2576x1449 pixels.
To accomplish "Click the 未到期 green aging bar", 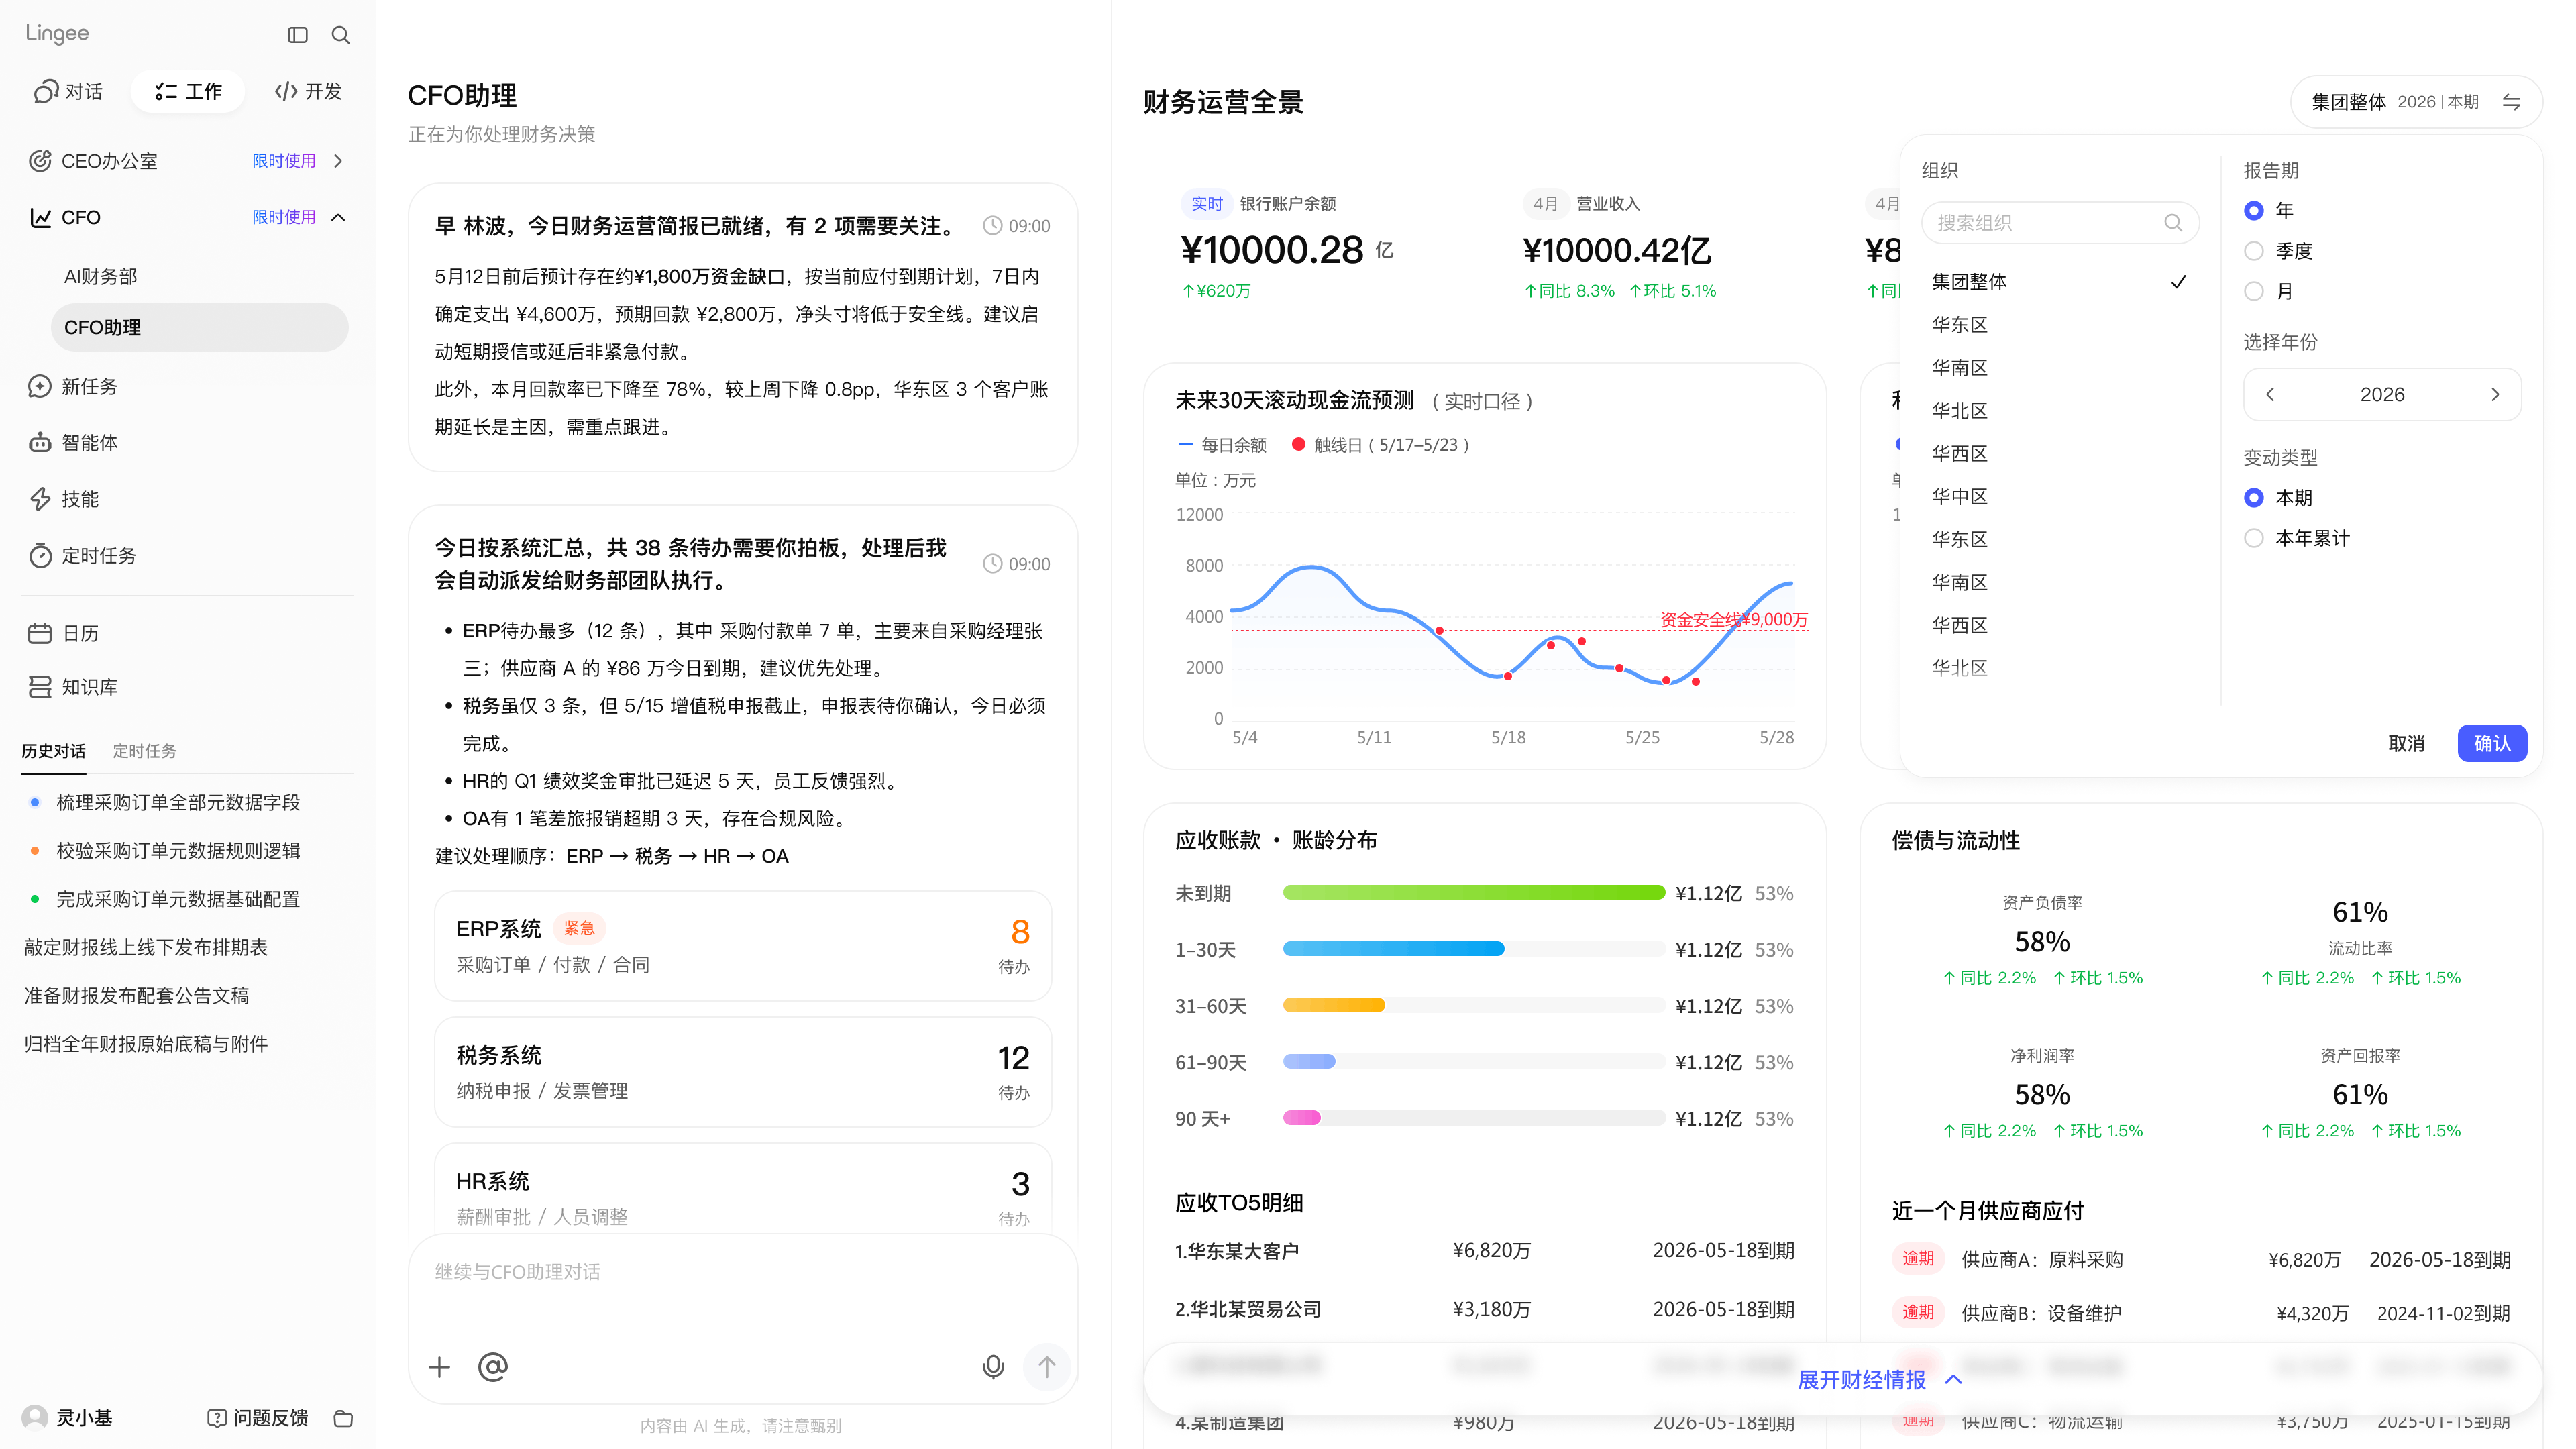I will 1473,893.
